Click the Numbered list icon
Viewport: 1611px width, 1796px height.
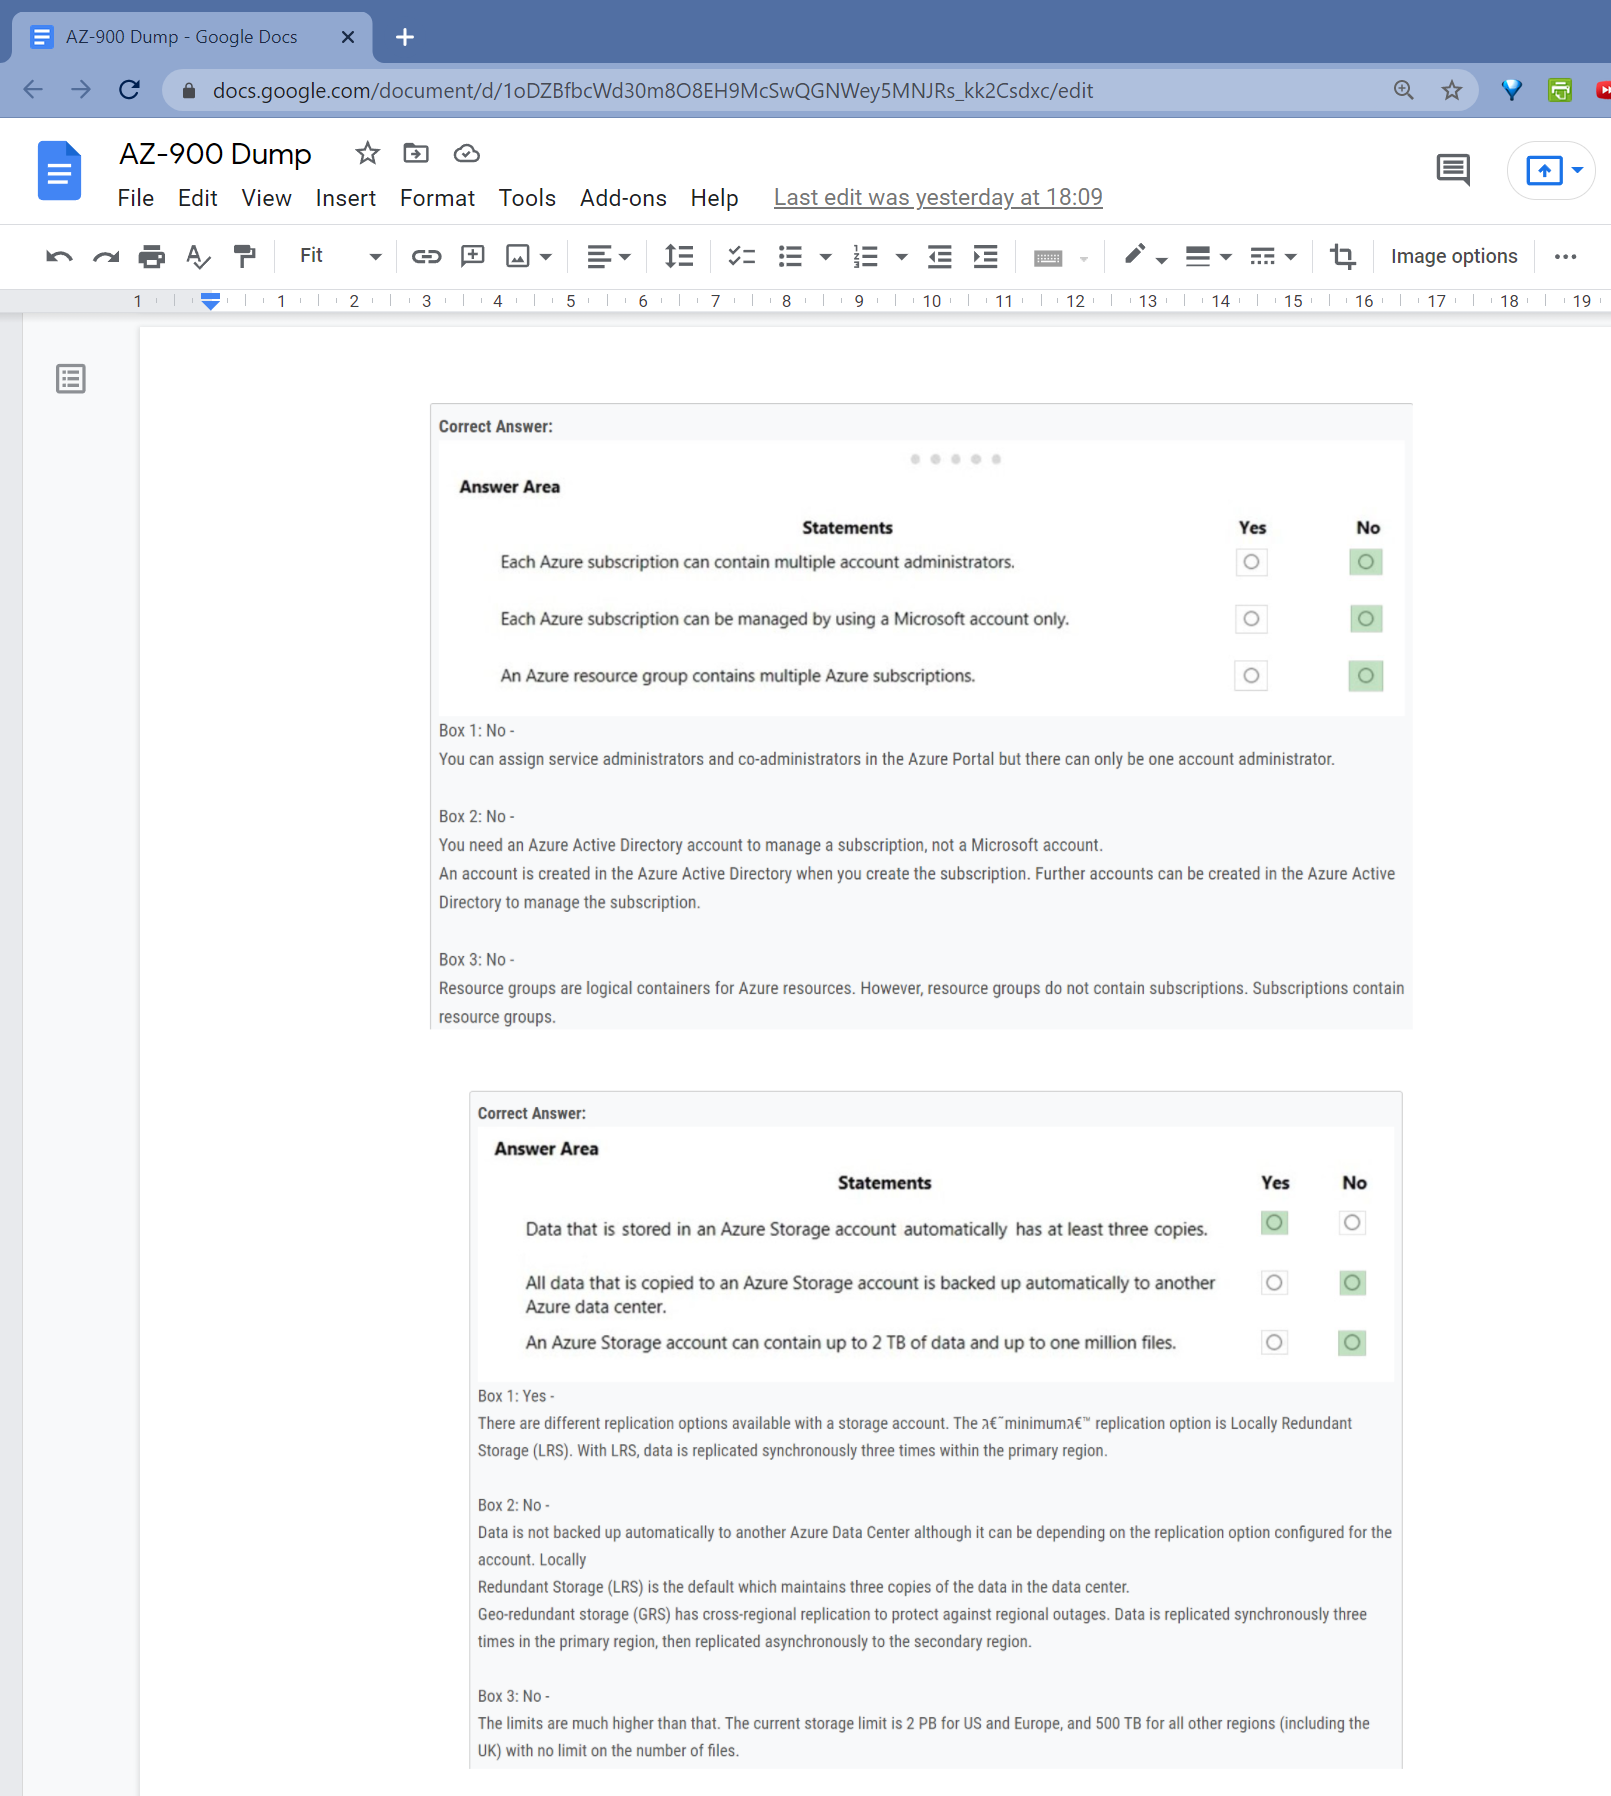pos(865,257)
